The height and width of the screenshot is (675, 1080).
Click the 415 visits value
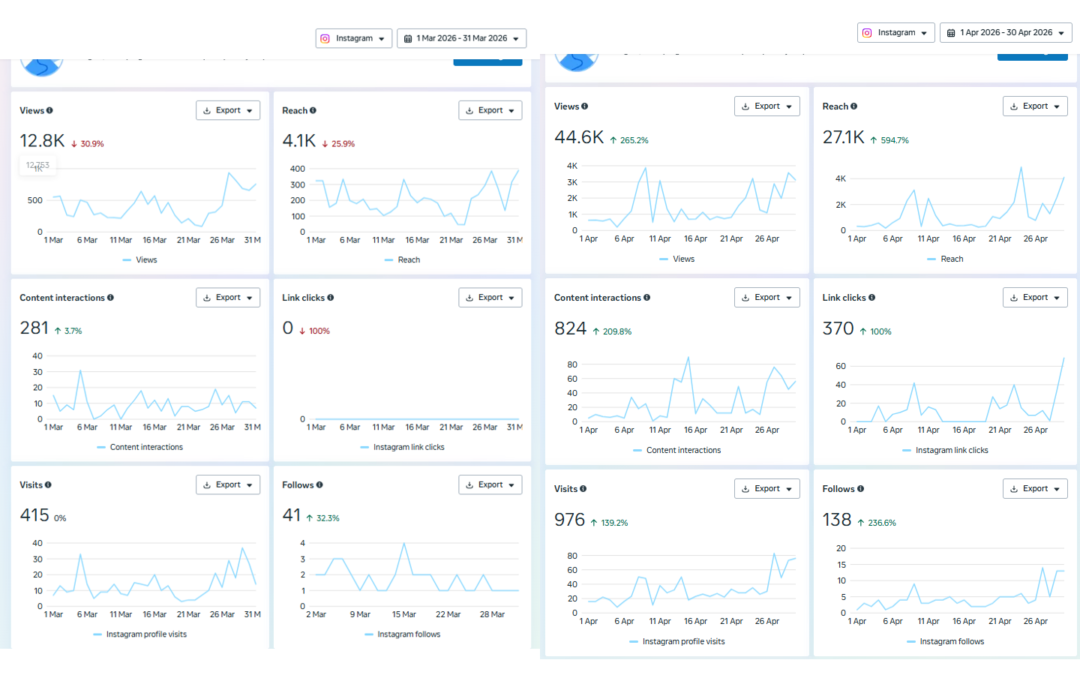coord(34,515)
